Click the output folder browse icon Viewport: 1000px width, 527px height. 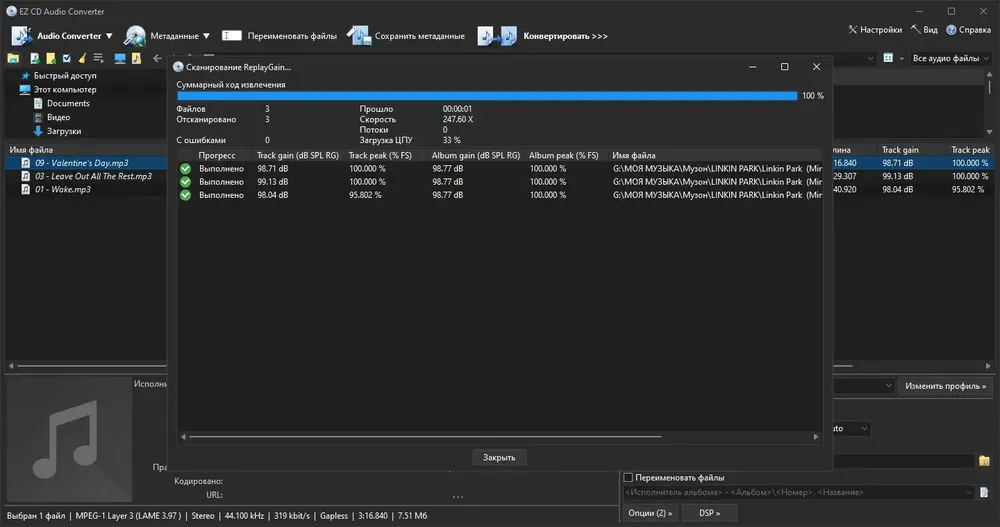point(984,460)
